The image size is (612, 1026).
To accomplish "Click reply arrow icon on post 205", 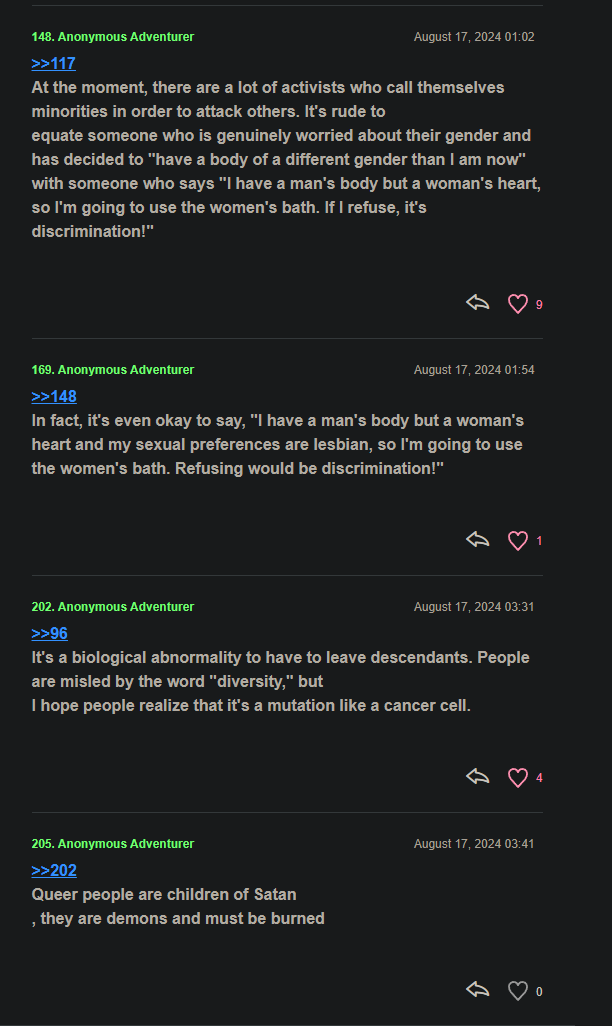I will pos(477,990).
